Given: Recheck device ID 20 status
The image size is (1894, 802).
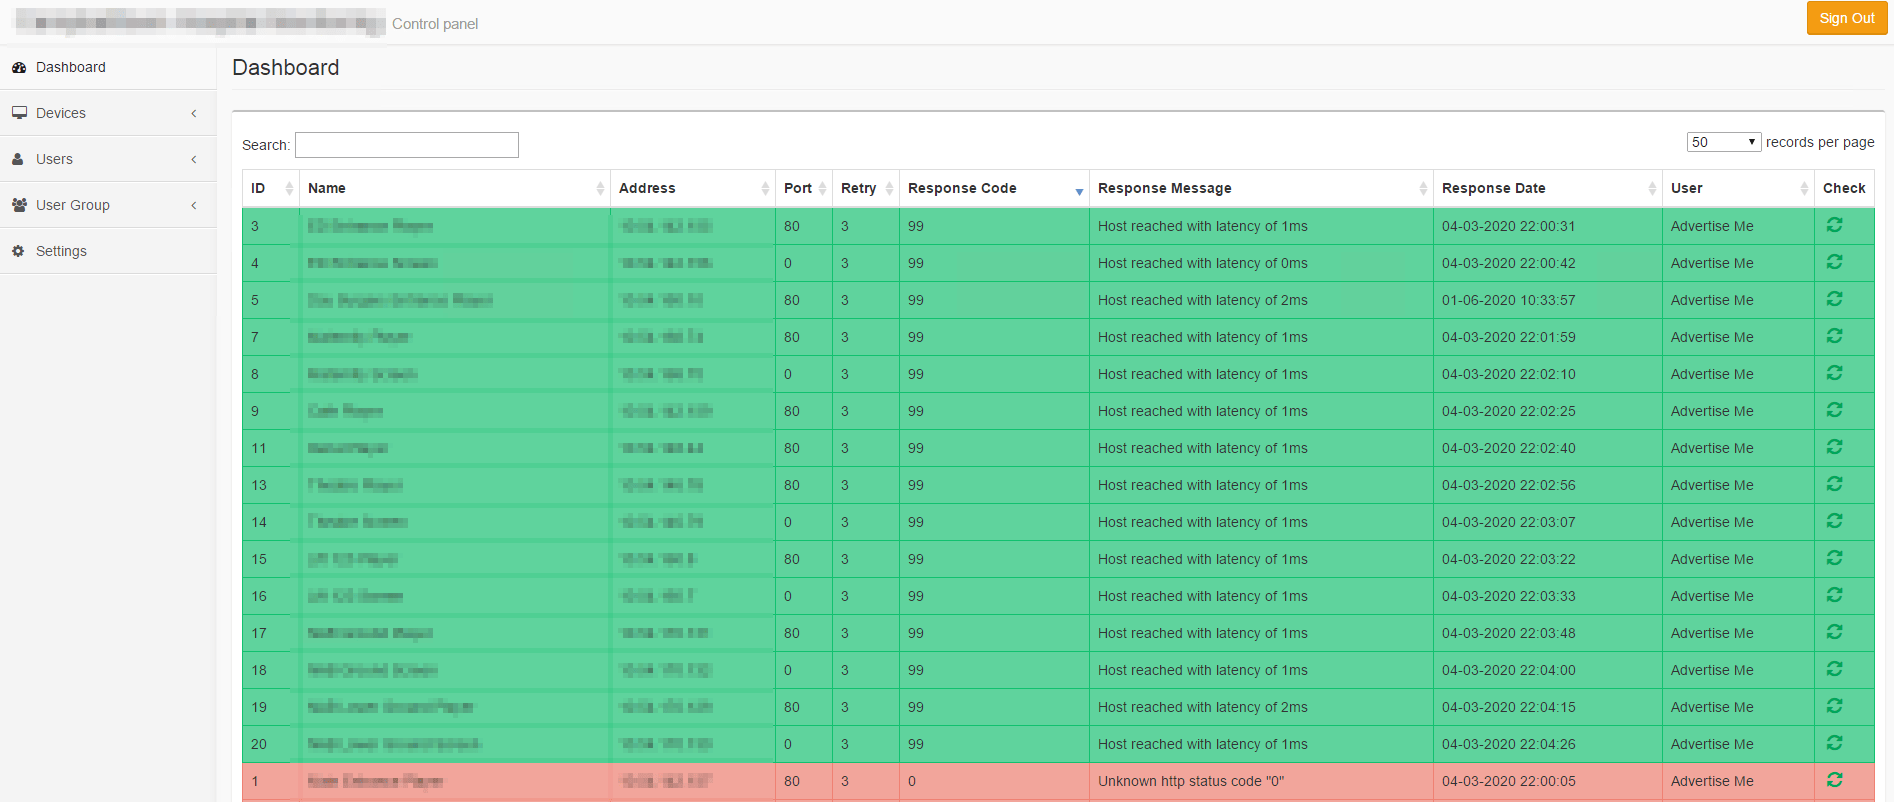Looking at the screenshot, I should click(1834, 743).
